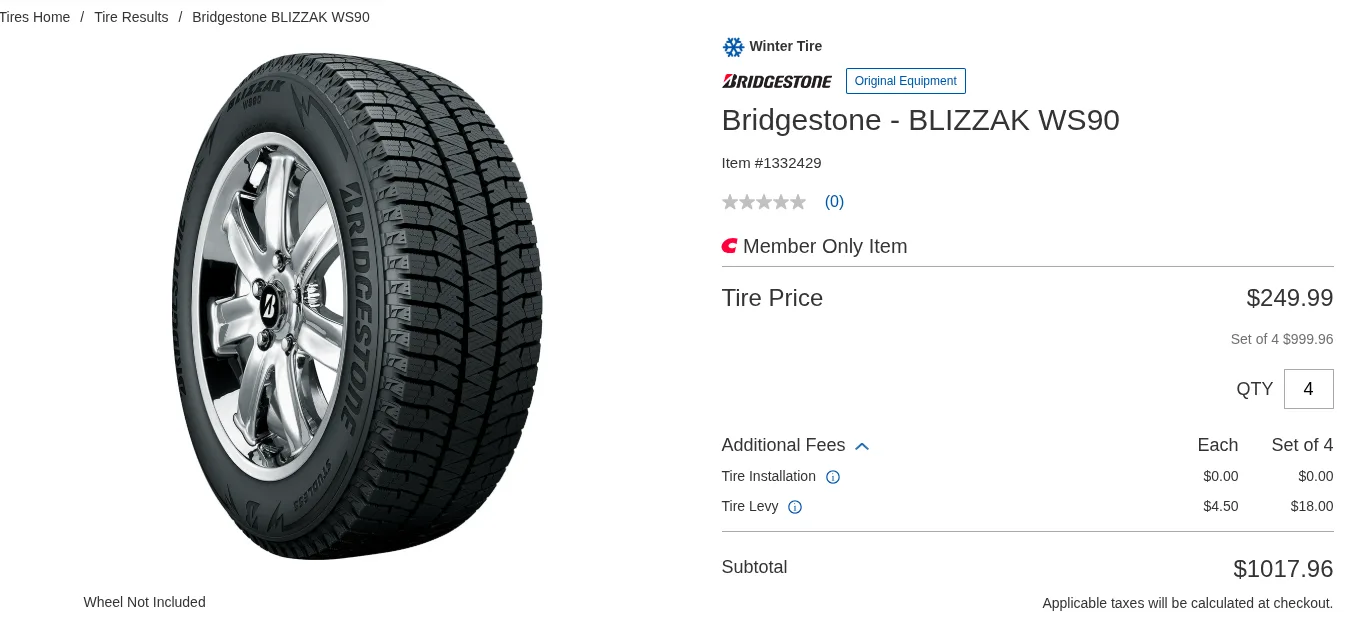Open the (0) reviews link
The height and width of the screenshot is (626, 1355).
834,201
